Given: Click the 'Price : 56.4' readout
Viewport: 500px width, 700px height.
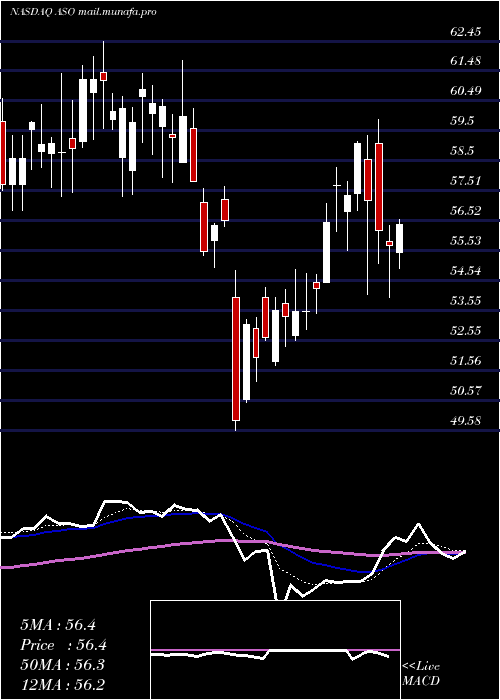Looking at the screenshot, I should click(63, 645).
